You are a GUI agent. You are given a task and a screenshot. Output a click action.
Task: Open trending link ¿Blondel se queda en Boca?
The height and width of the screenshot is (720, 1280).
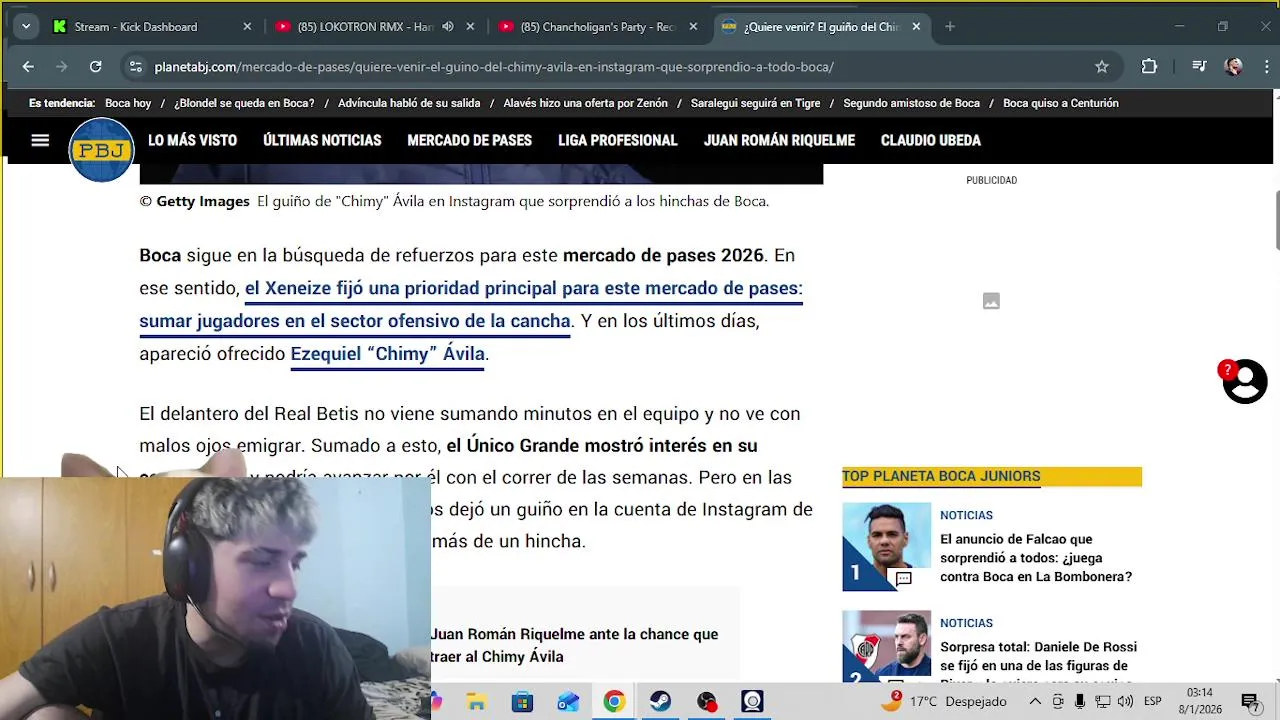[244, 103]
